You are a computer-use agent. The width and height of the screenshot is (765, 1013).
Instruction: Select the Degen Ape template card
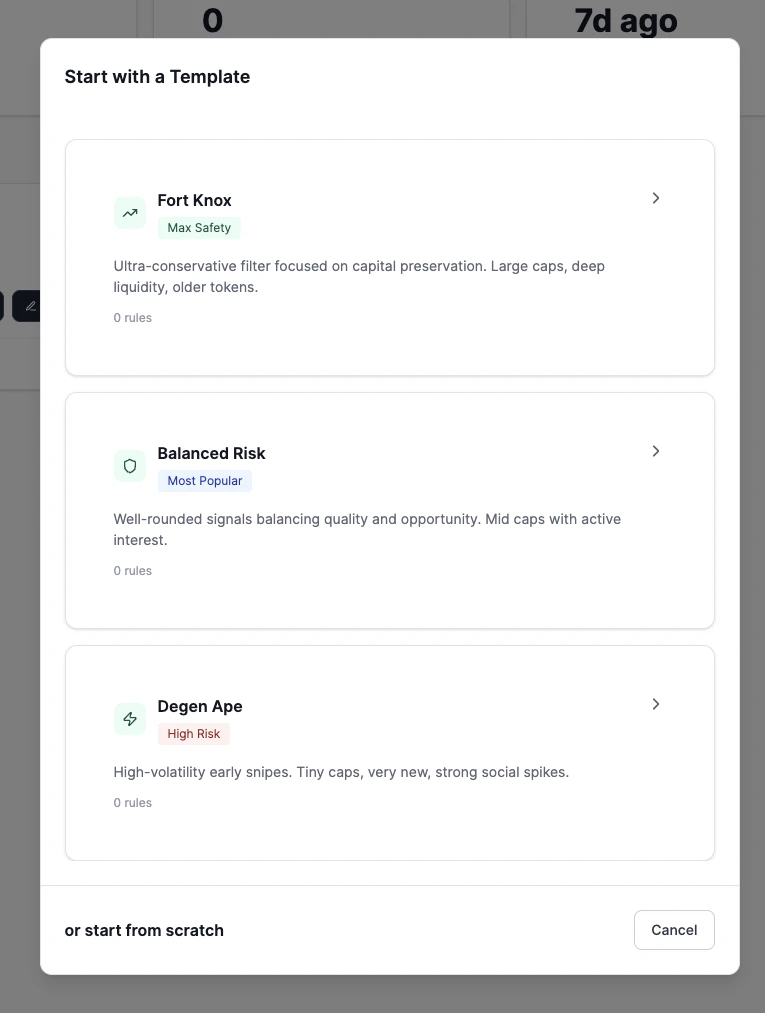tap(390, 752)
